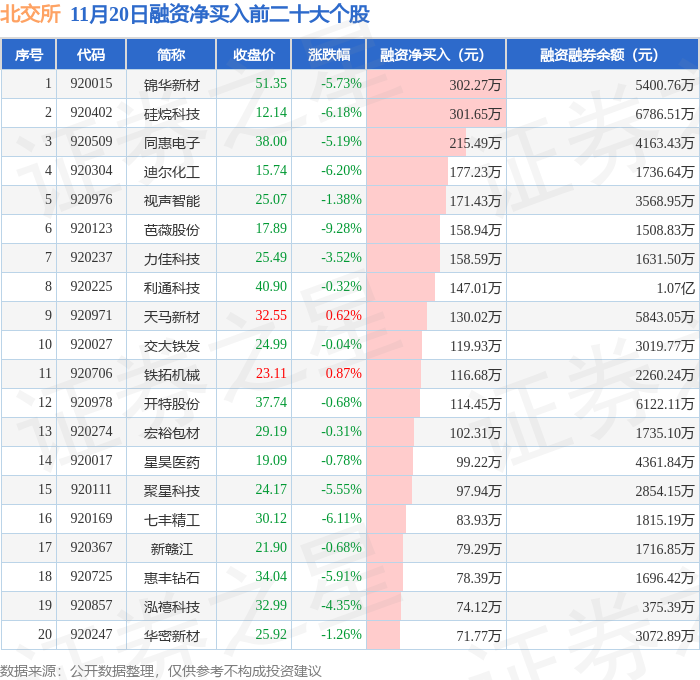Click closing price 38.00
The width and height of the screenshot is (700, 680).
[271, 142]
